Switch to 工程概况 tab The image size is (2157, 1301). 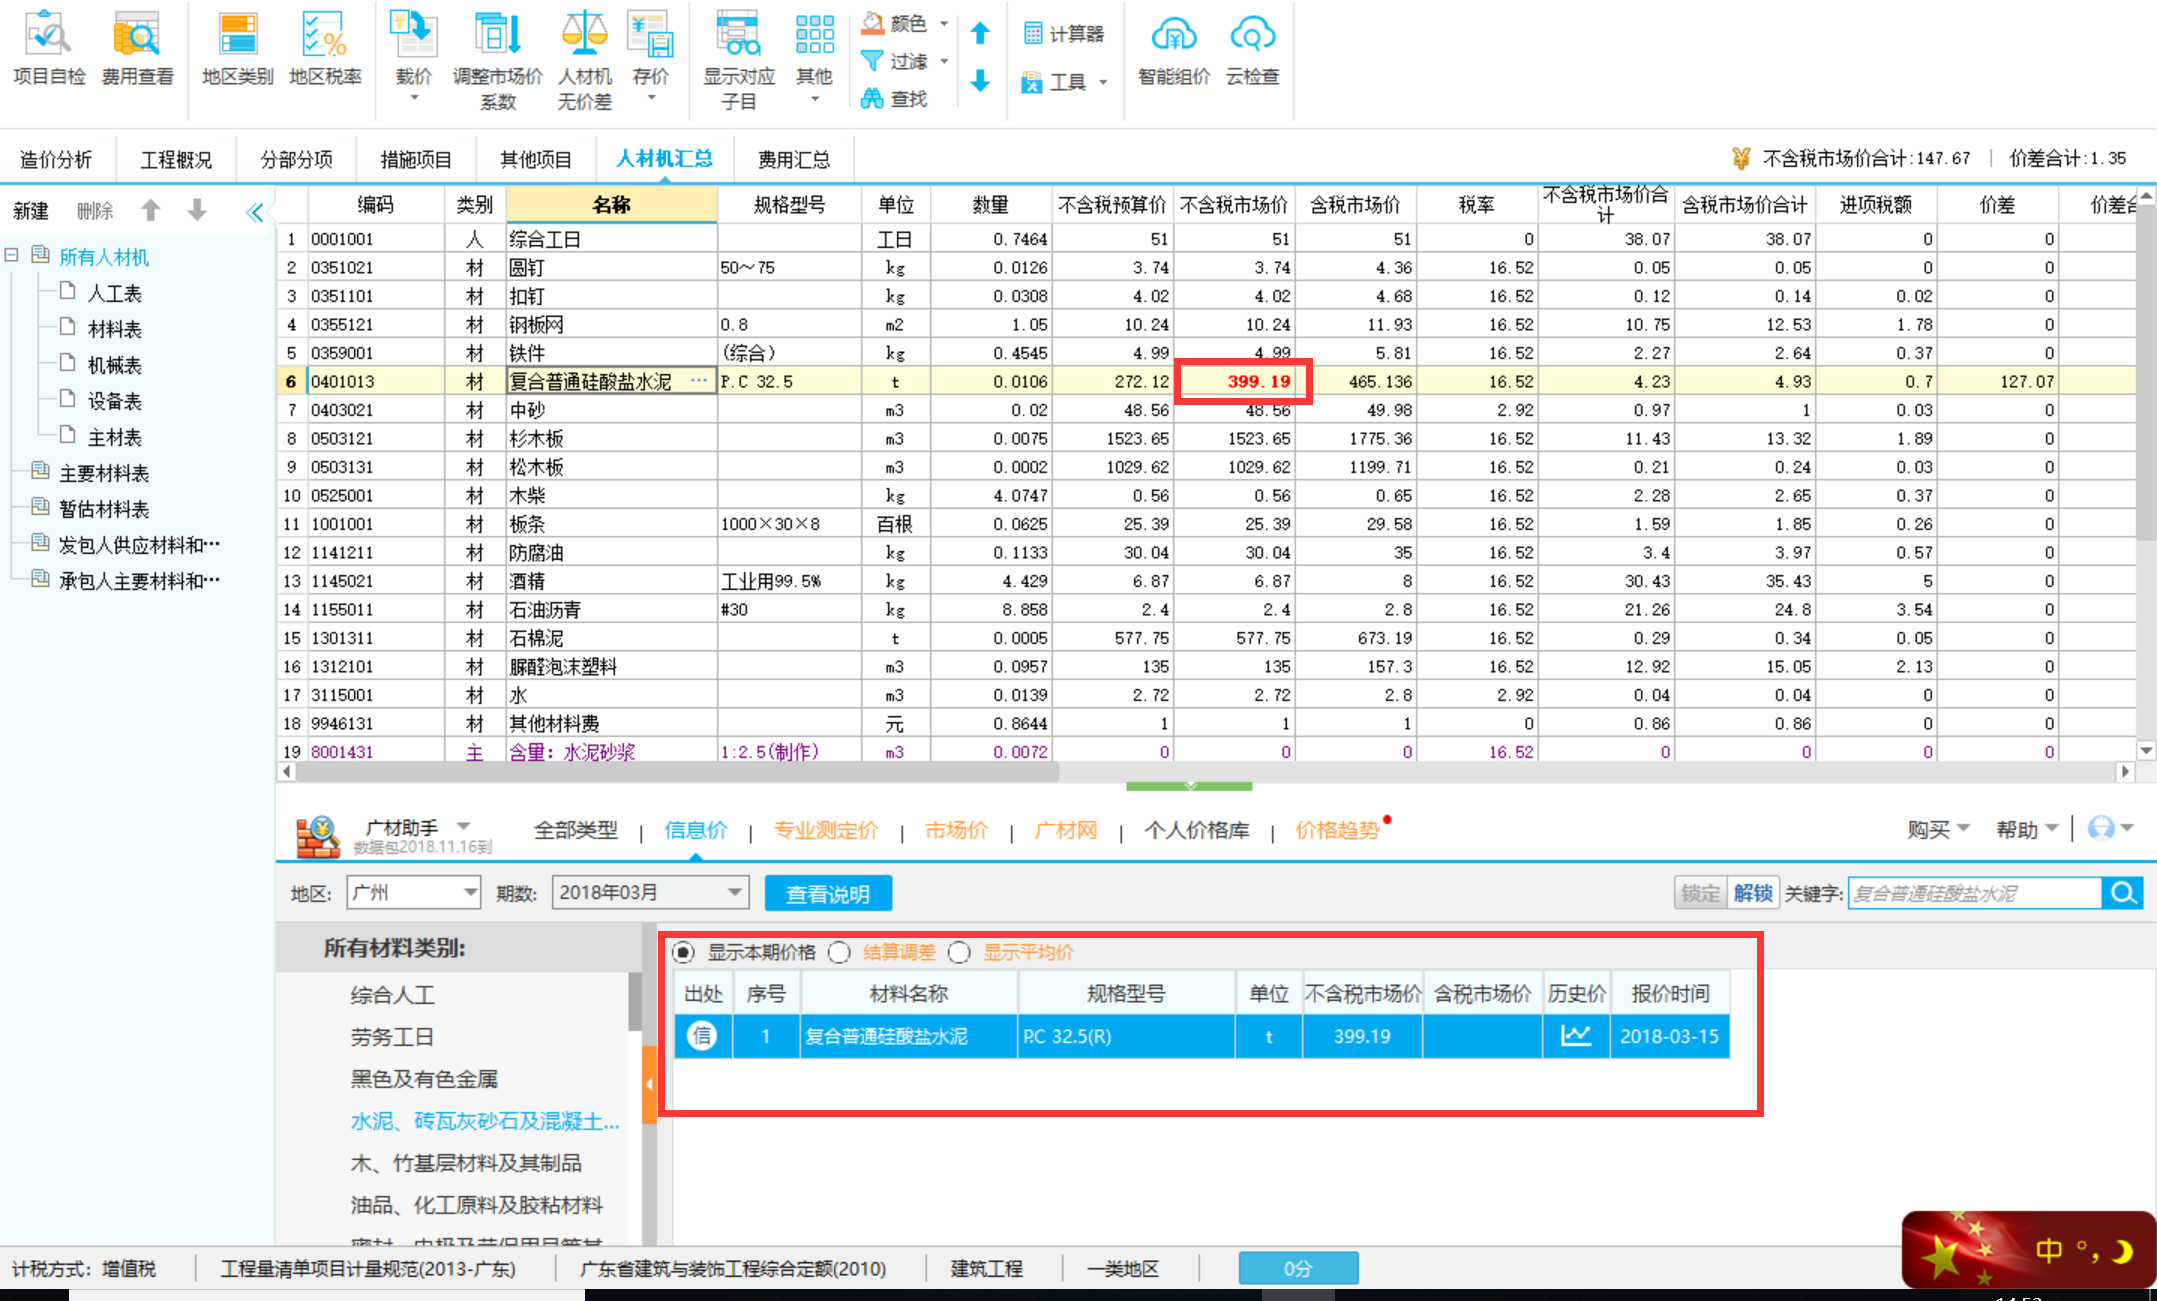pyautogui.click(x=176, y=159)
